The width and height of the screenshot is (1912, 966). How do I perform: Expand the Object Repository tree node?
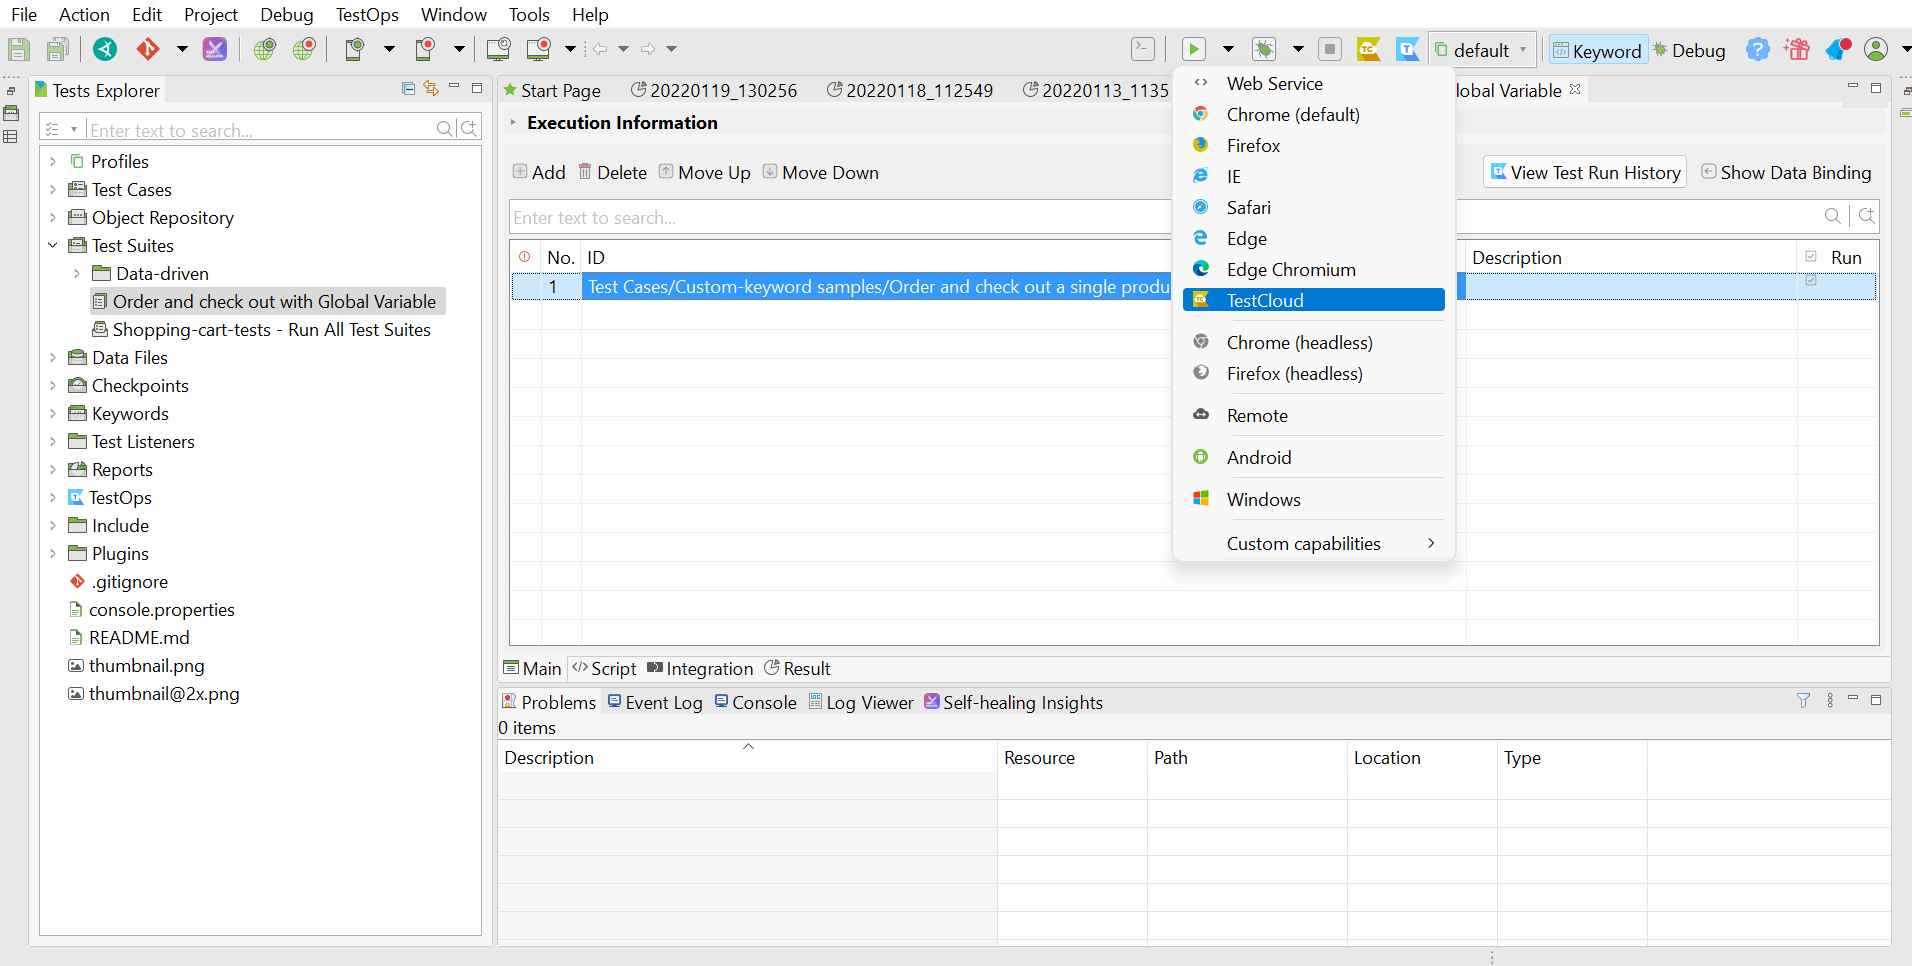coord(53,217)
